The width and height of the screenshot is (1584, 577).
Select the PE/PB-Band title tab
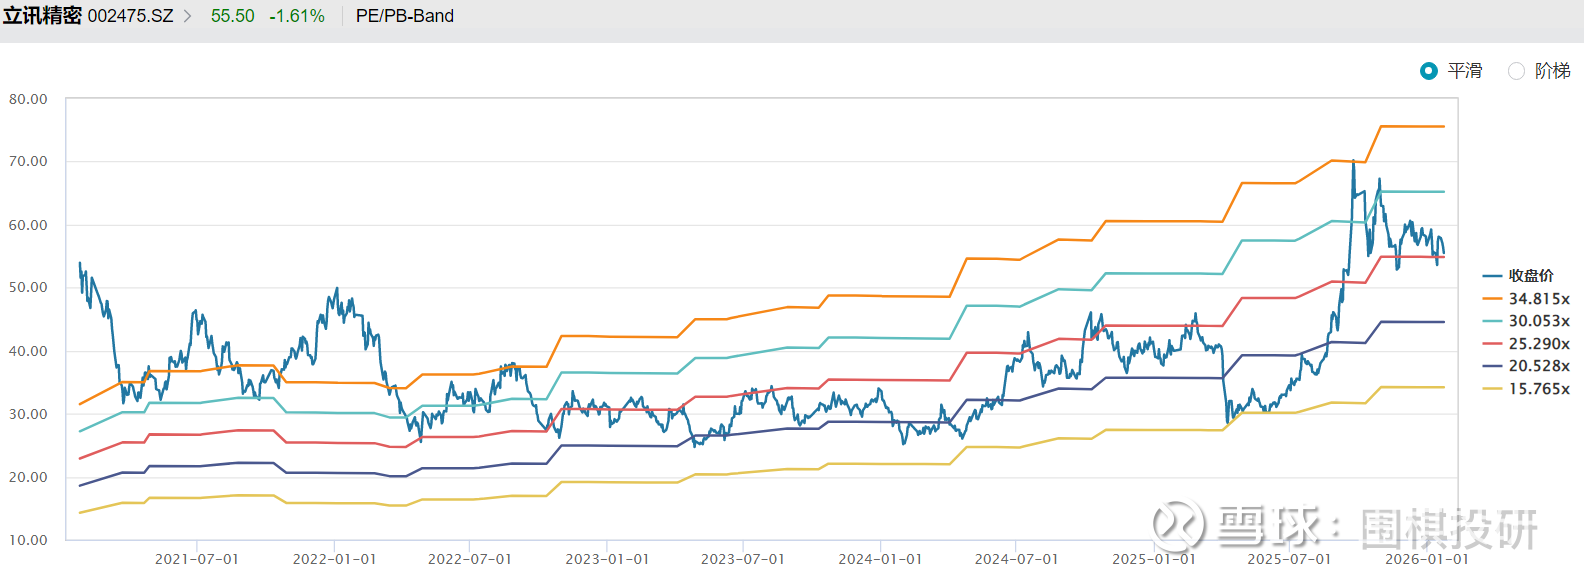404,16
